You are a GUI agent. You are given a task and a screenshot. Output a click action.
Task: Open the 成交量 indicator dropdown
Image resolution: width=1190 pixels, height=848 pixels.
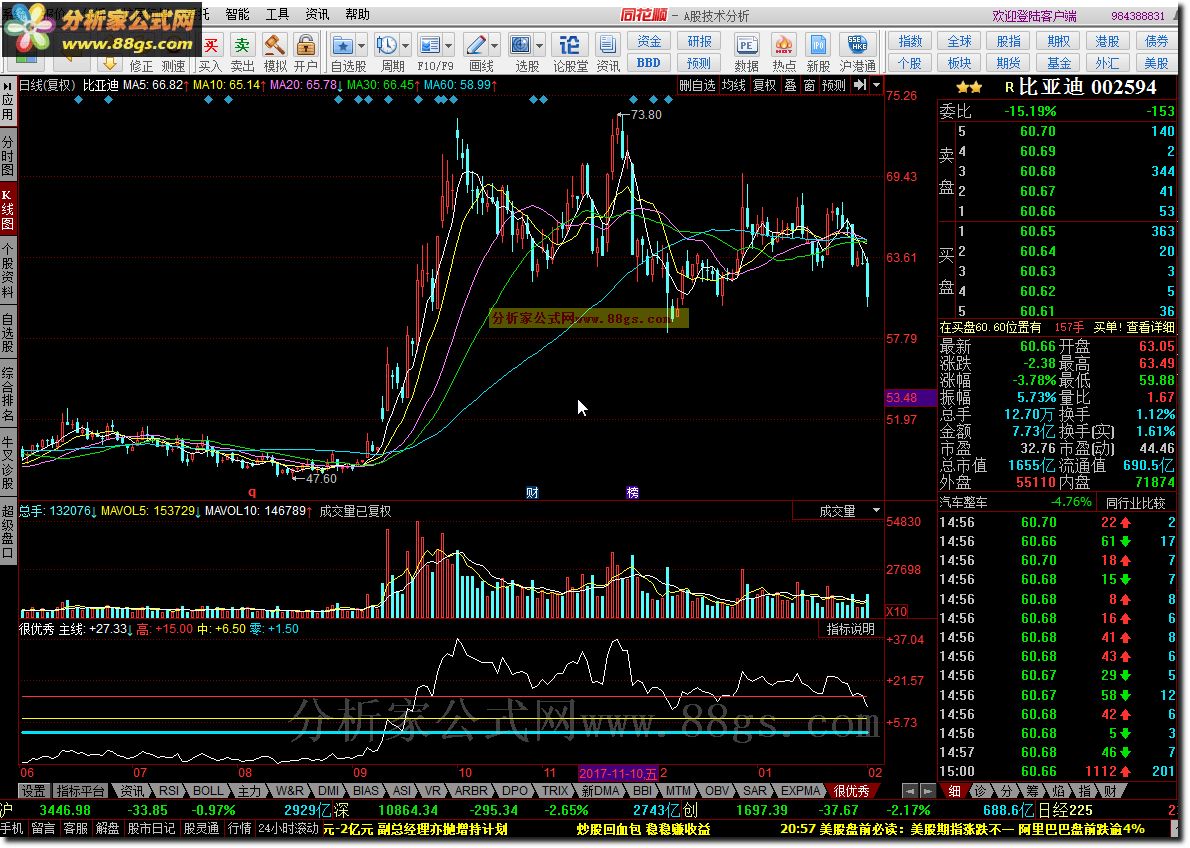[x=877, y=511]
